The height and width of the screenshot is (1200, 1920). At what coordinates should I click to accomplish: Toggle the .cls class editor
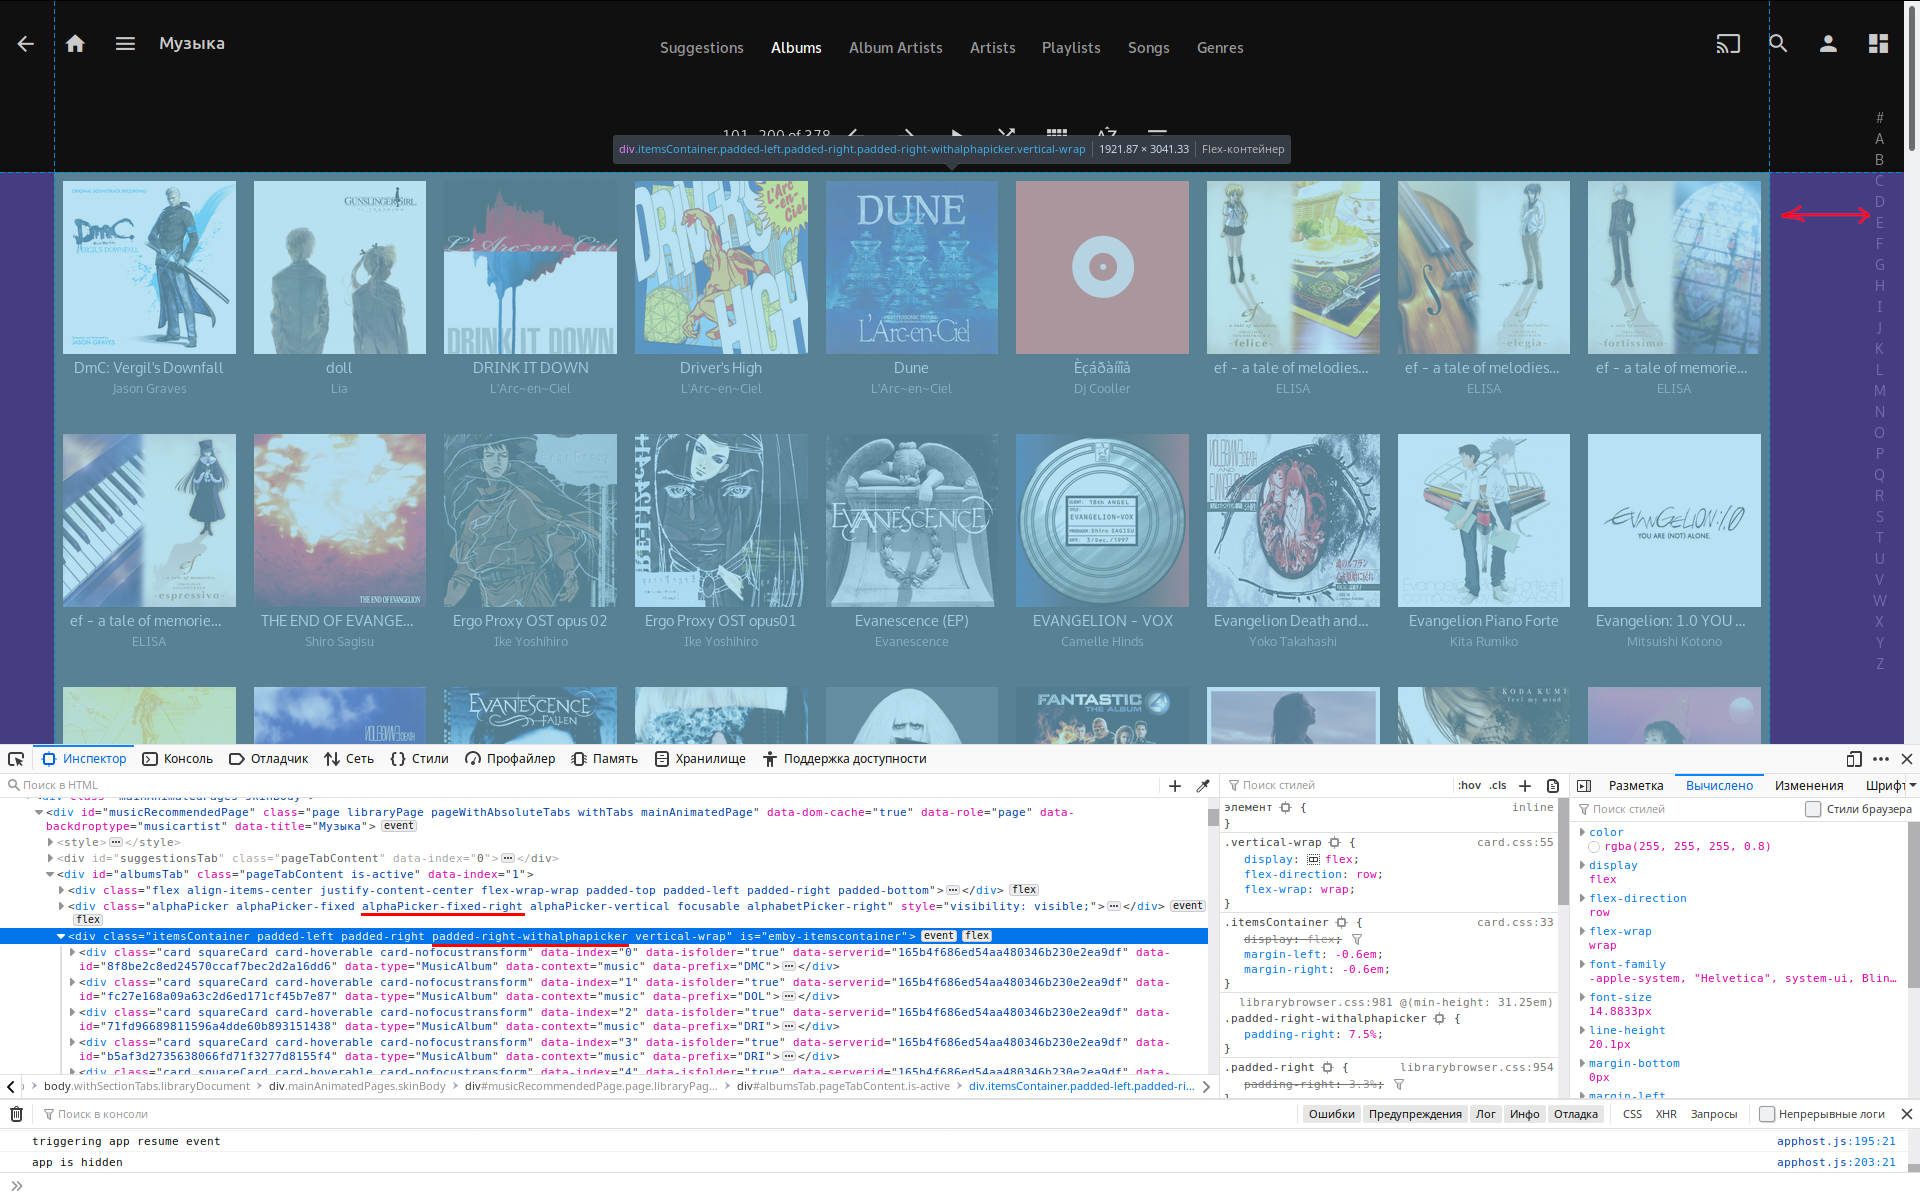[1497, 785]
